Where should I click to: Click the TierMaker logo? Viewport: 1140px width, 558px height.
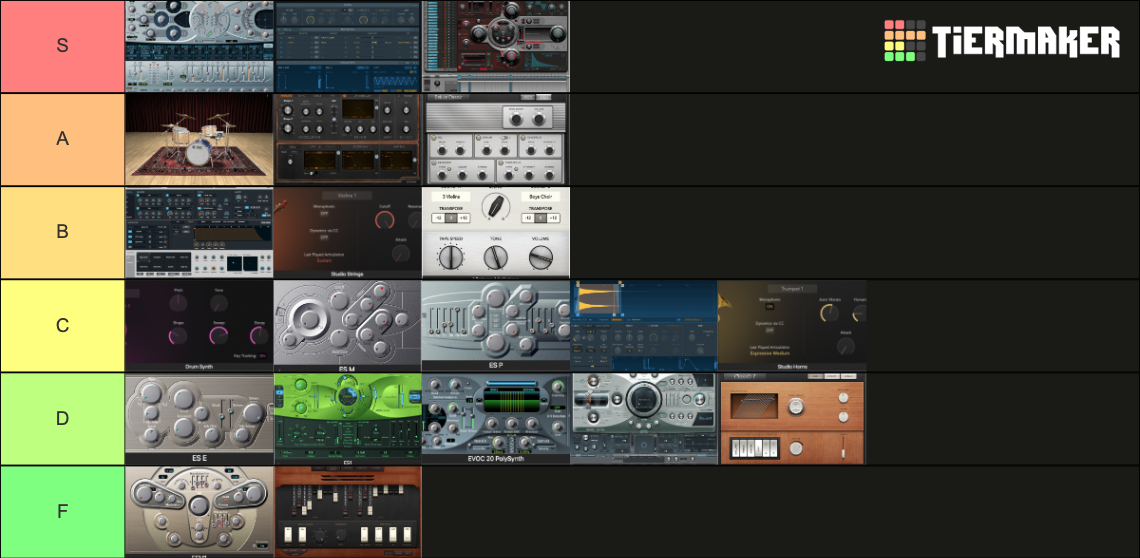pyautogui.click(x=1002, y=41)
